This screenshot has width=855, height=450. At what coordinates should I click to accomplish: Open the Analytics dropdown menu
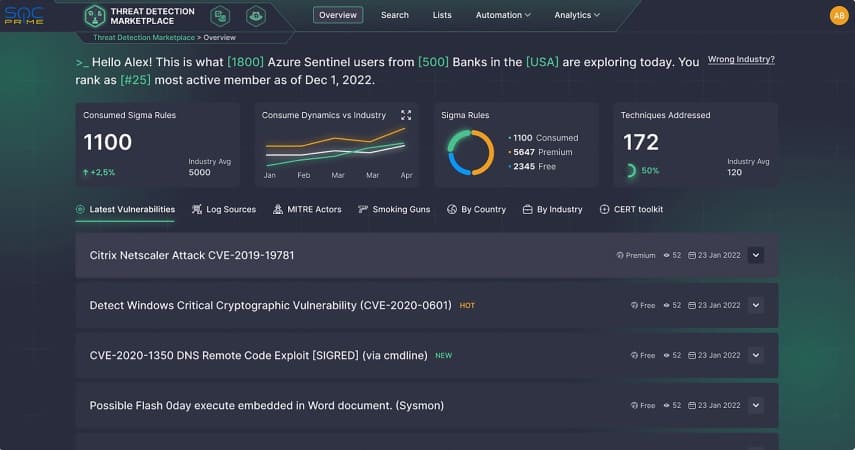[x=577, y=15]
